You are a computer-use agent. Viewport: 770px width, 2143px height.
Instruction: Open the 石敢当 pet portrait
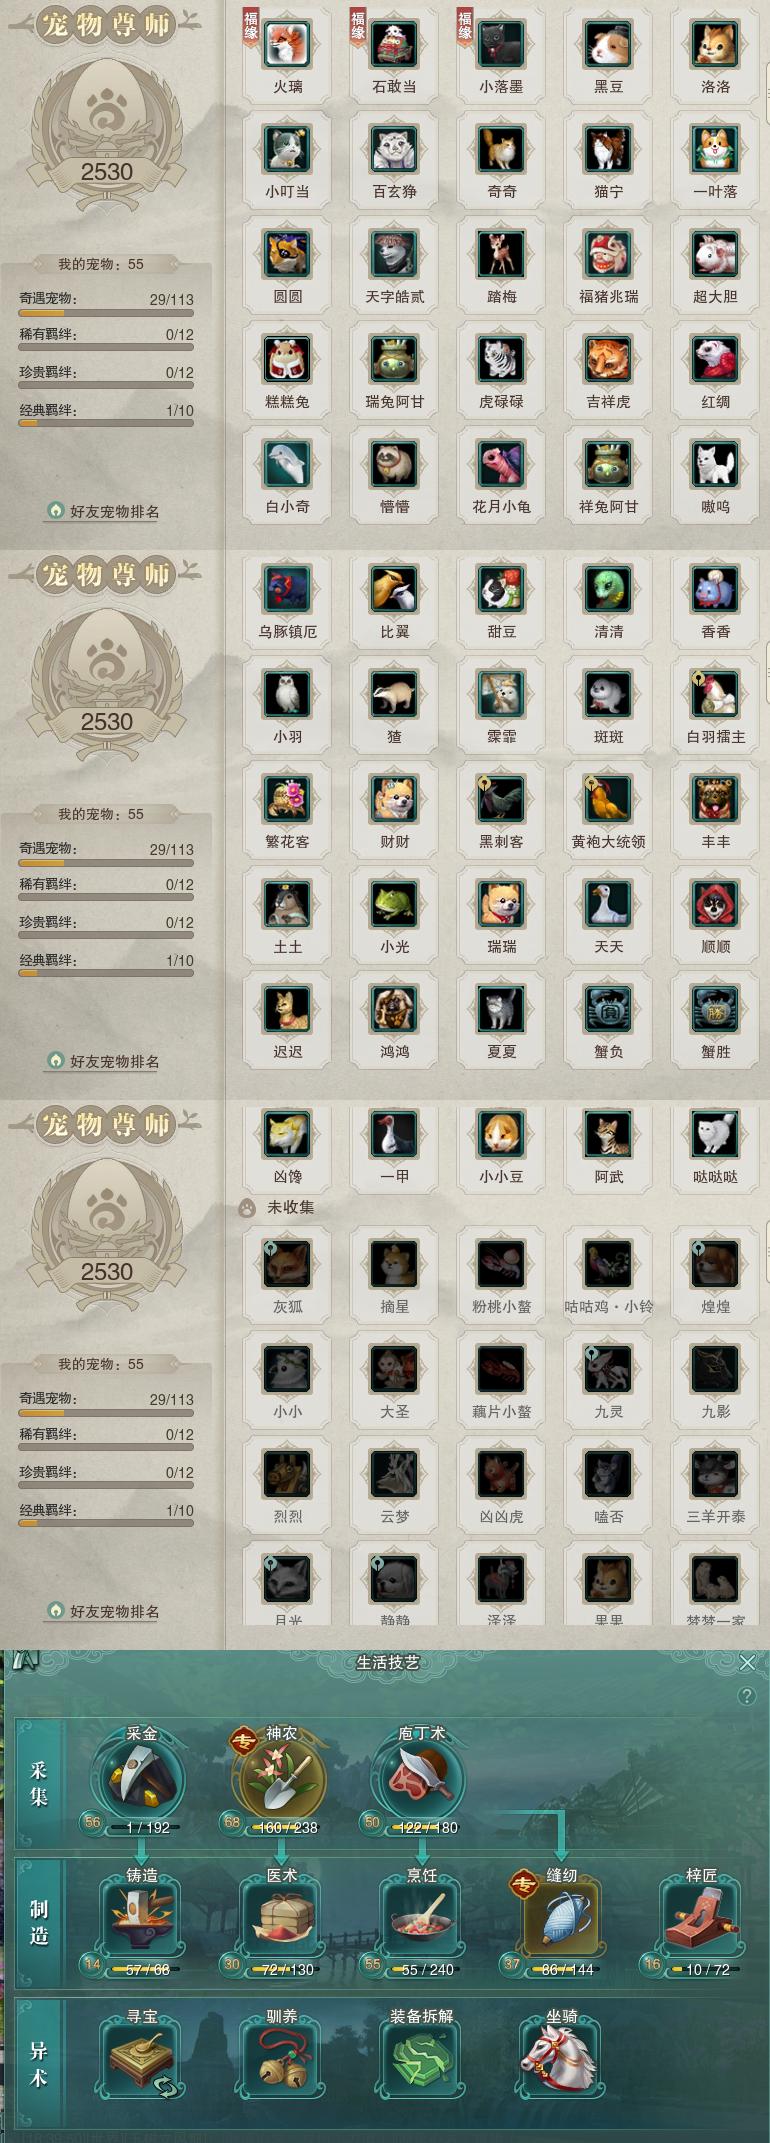(395, 45)
